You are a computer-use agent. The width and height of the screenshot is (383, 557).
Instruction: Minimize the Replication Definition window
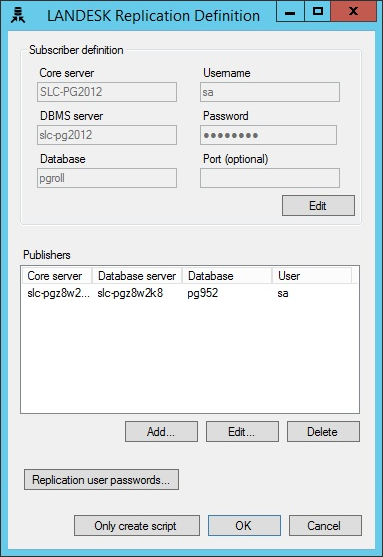pos(290,11)
